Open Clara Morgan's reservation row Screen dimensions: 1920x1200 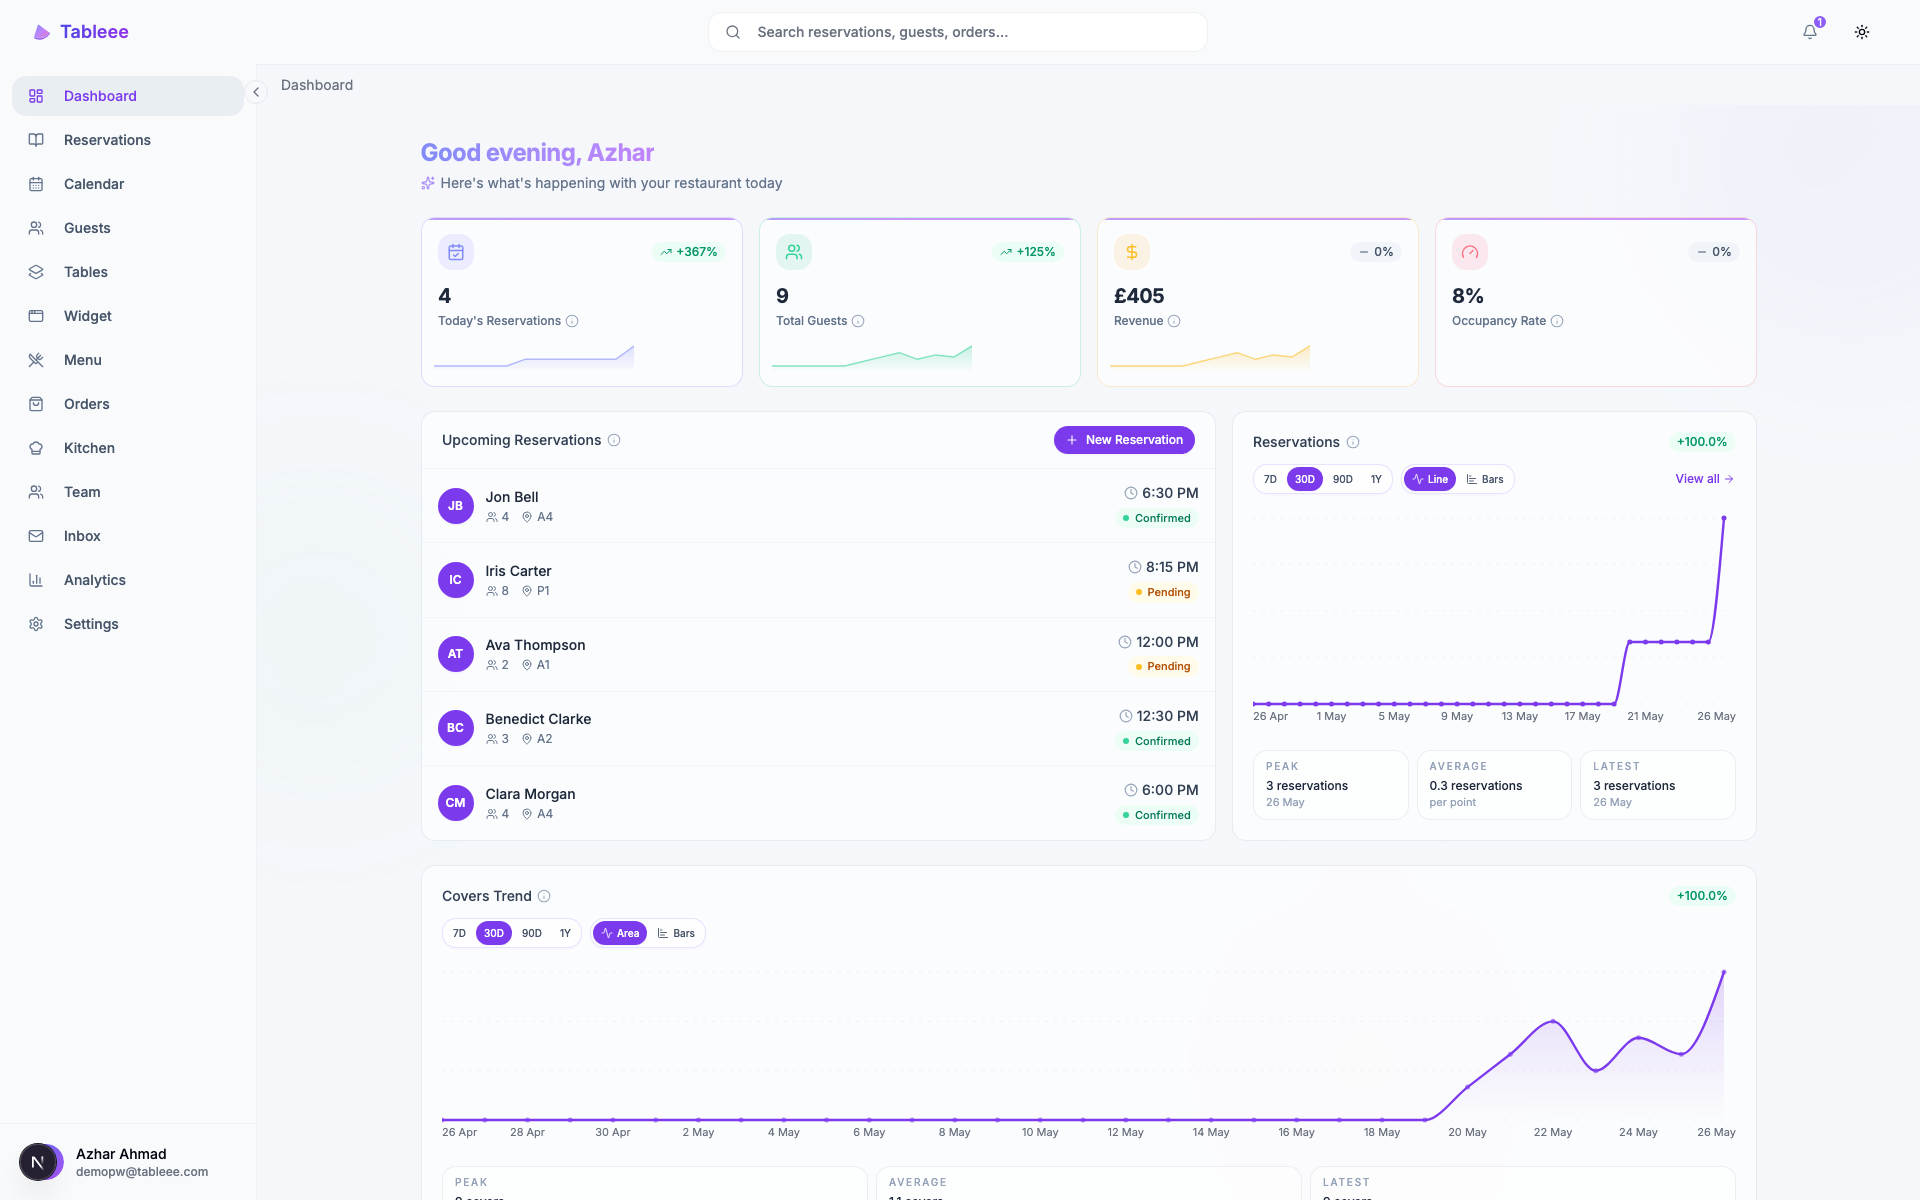point(818,802)
